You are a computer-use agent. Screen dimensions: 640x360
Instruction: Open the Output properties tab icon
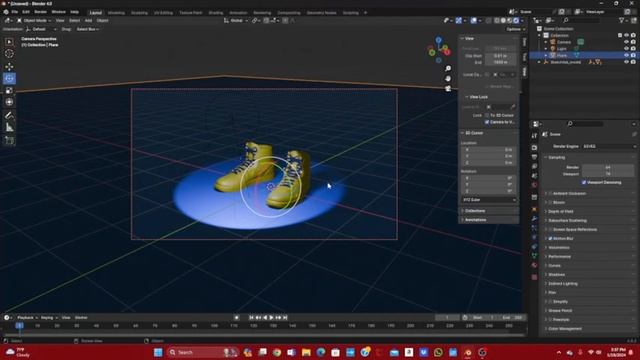(535, 157)
